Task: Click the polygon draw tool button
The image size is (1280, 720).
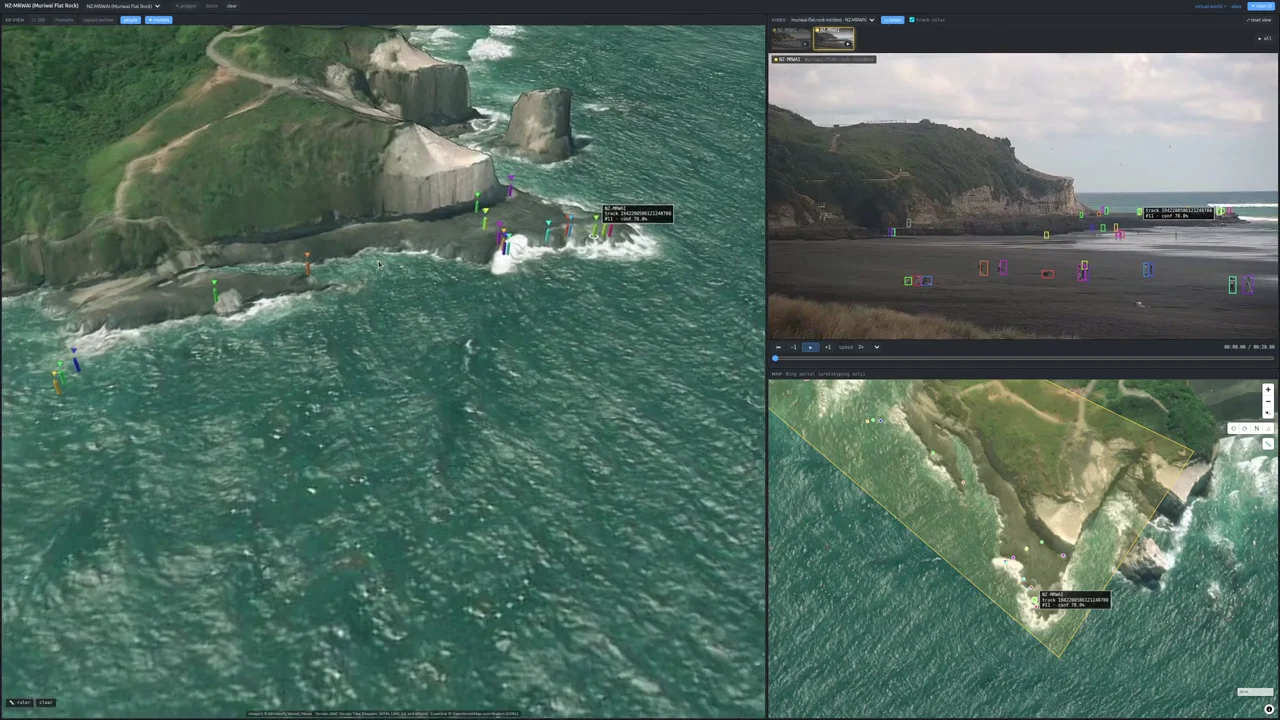Action: (x=186, y=6)
